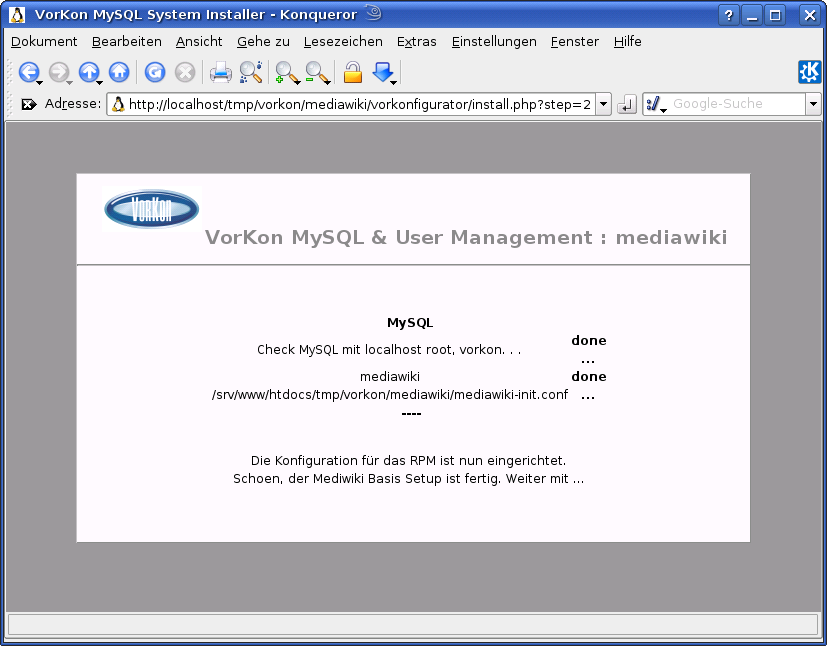The height and width of the screenshot is (646, 827).
Task: Go back with the Back arrow icon
Action: click(28, 72)
